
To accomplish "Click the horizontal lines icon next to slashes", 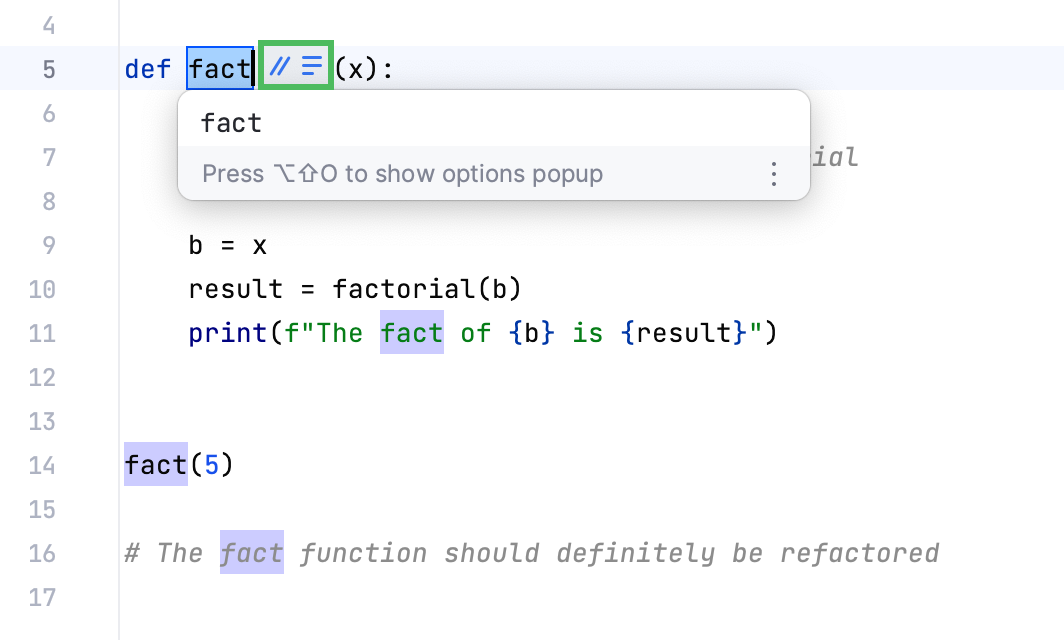I will click(x=312, y=67).
